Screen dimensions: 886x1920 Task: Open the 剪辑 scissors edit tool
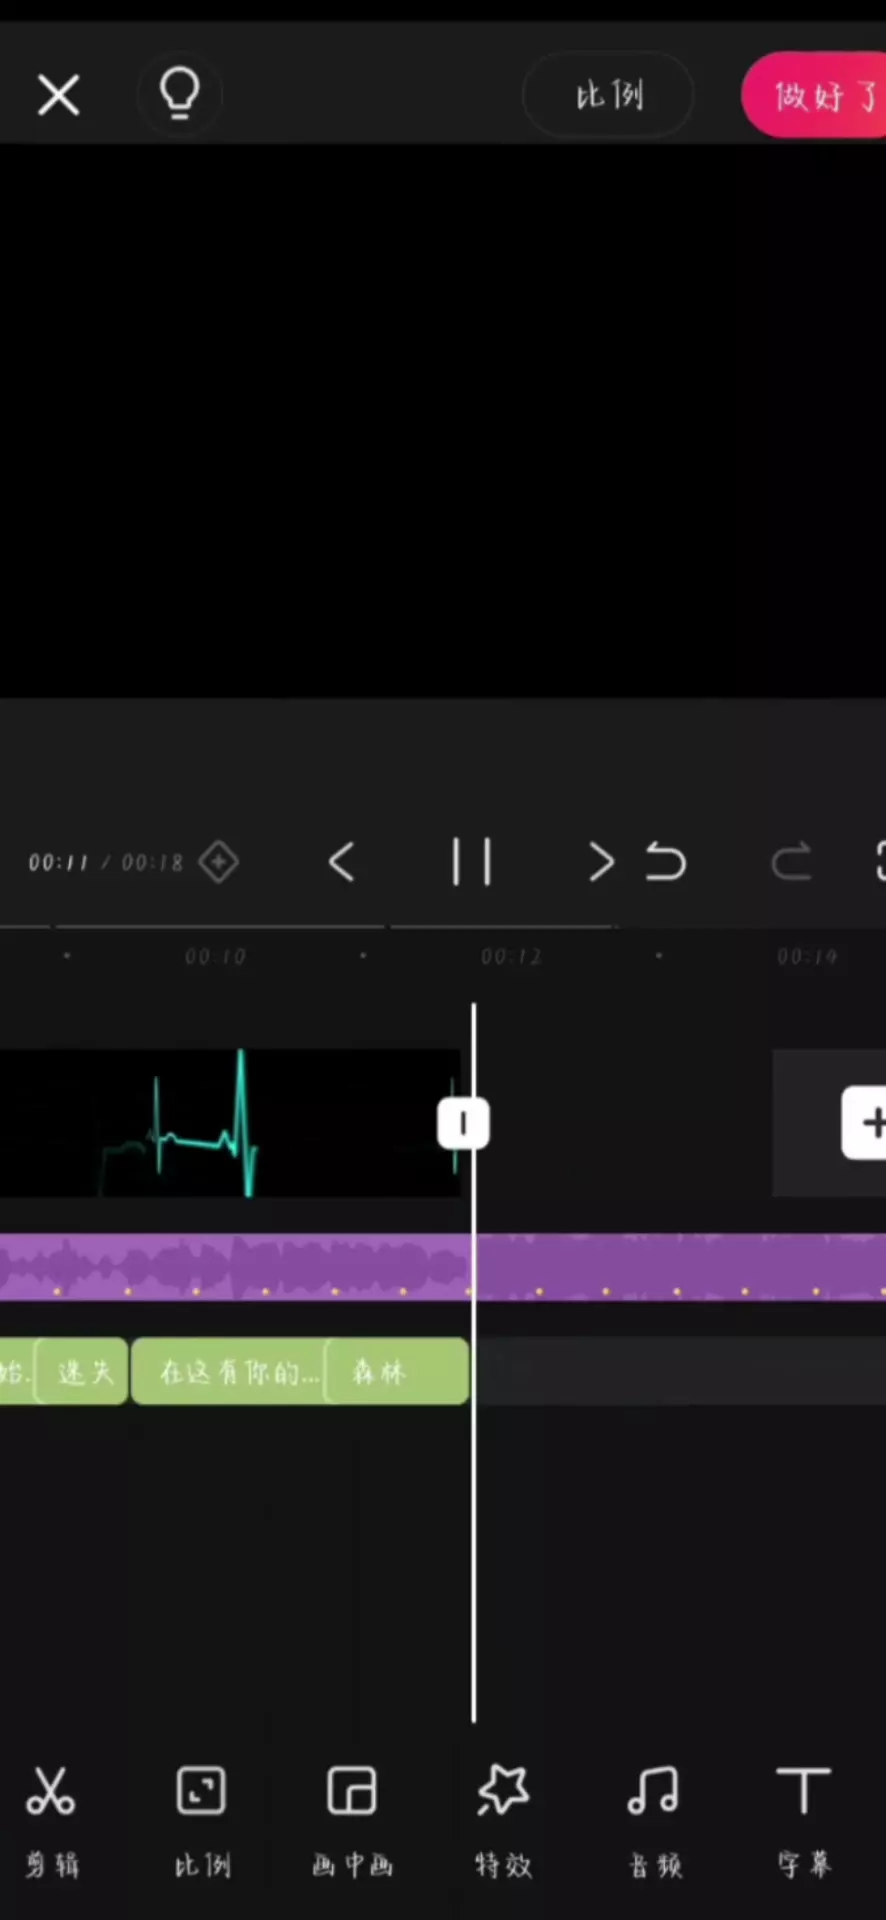(51, 1820)
